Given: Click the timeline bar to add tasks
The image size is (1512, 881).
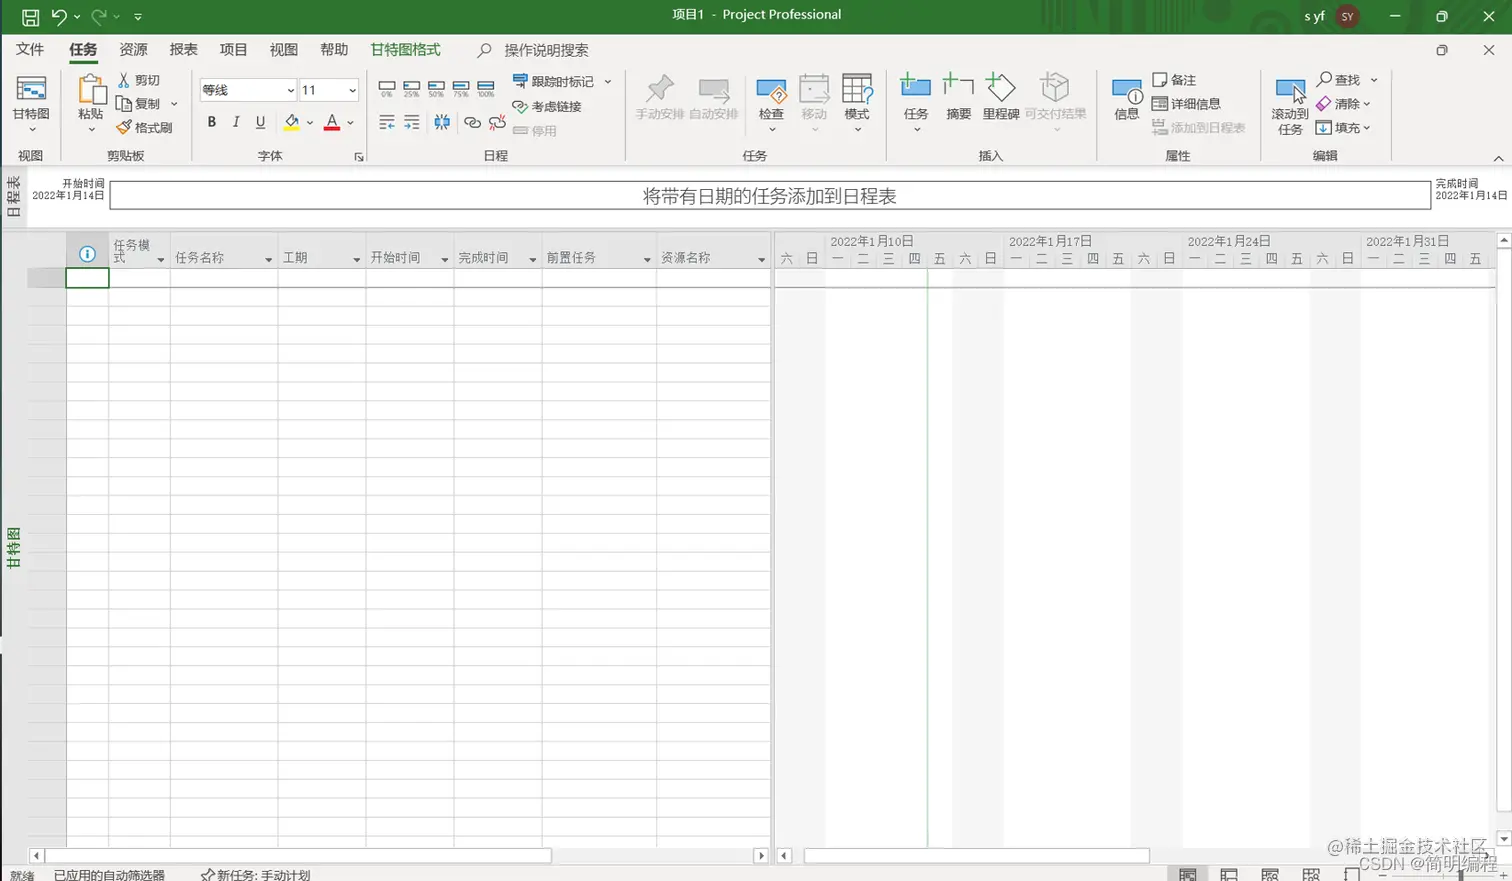Looking at the screenshot, I should 770,196.
